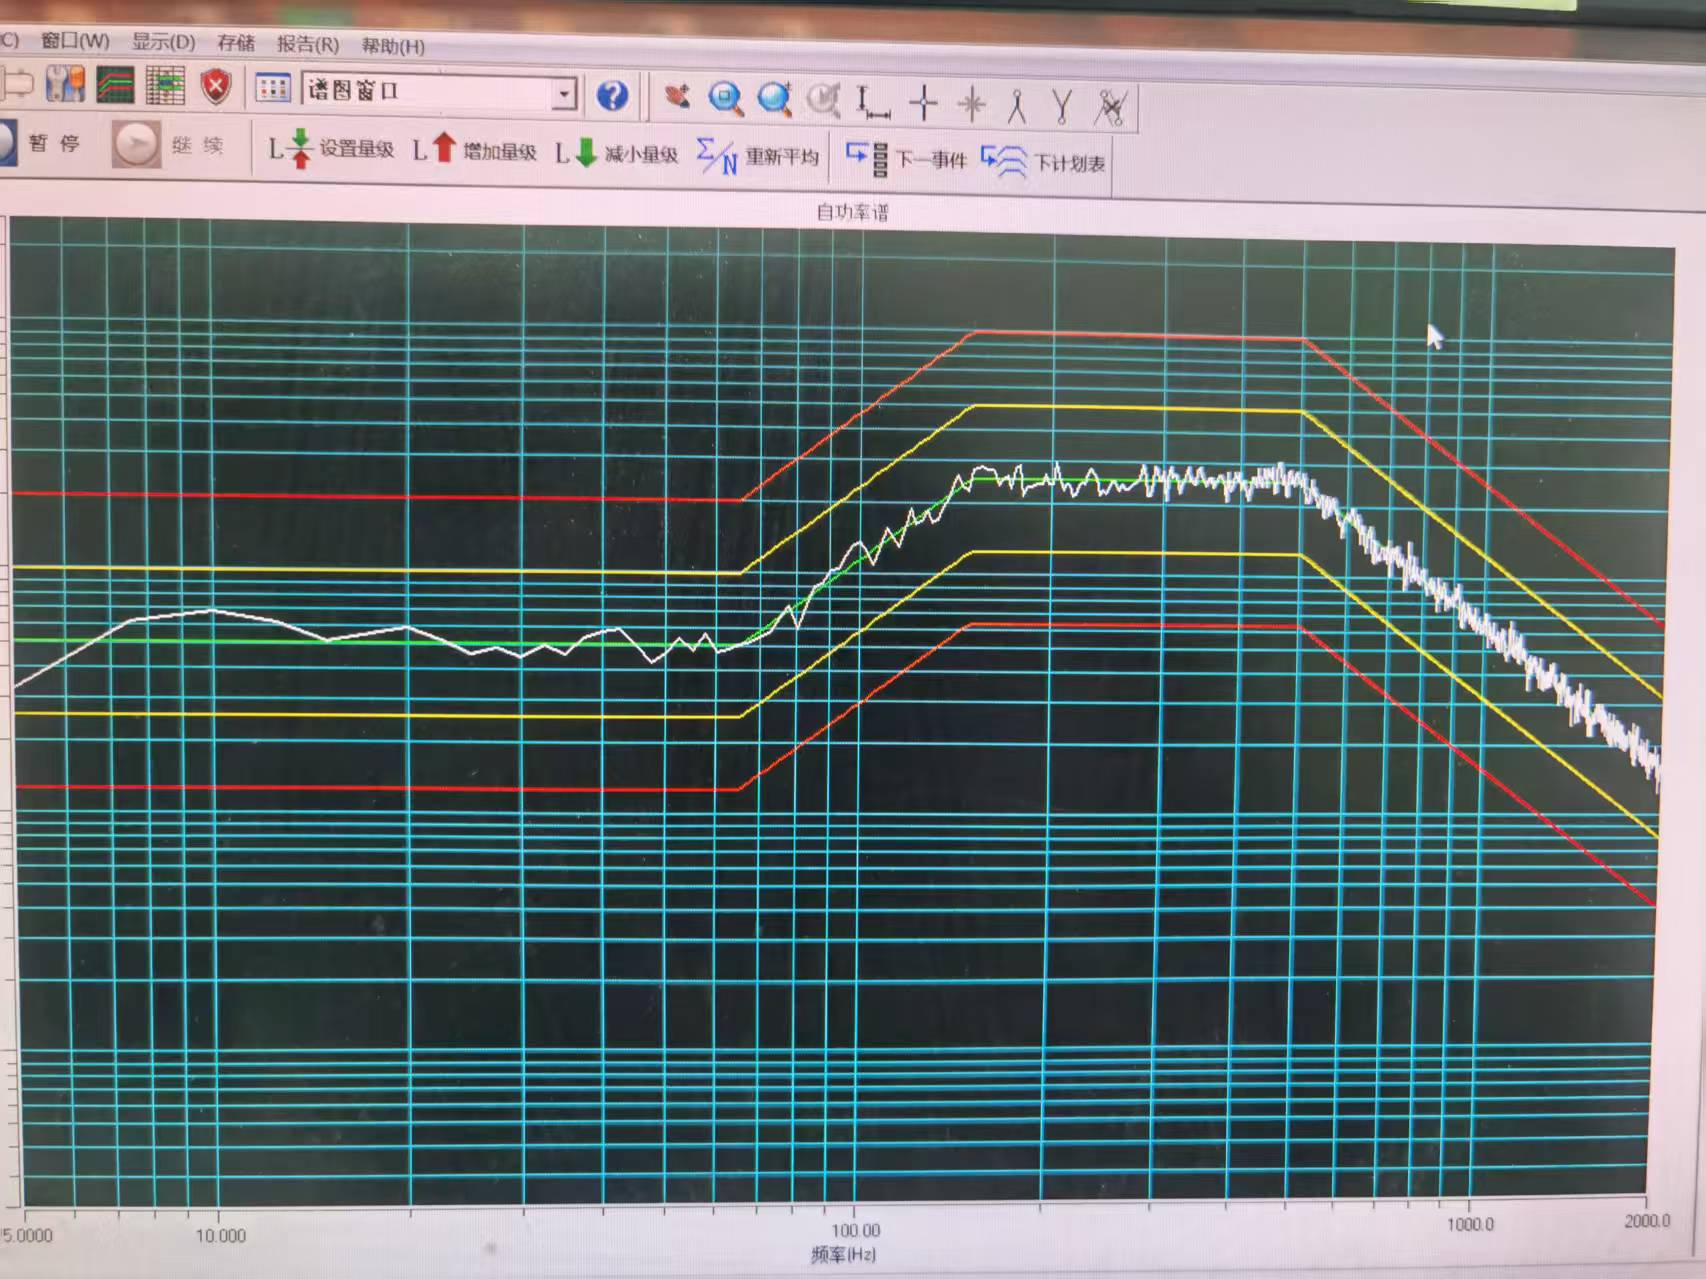Screen dimensions: 1706x1279
Task: Select the peak marker Y-shaped tool
Action: click(1062, 106)
